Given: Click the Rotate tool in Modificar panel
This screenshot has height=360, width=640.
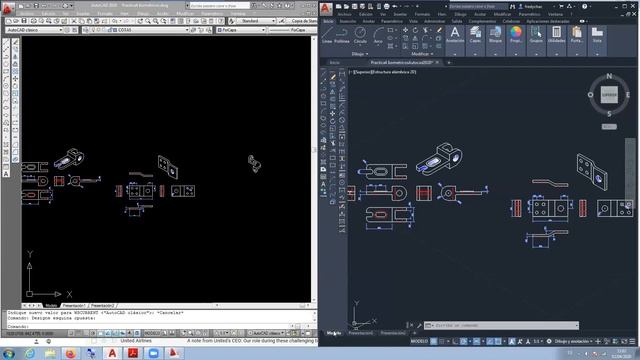Looking at the screenshot, I should (415, 30).
